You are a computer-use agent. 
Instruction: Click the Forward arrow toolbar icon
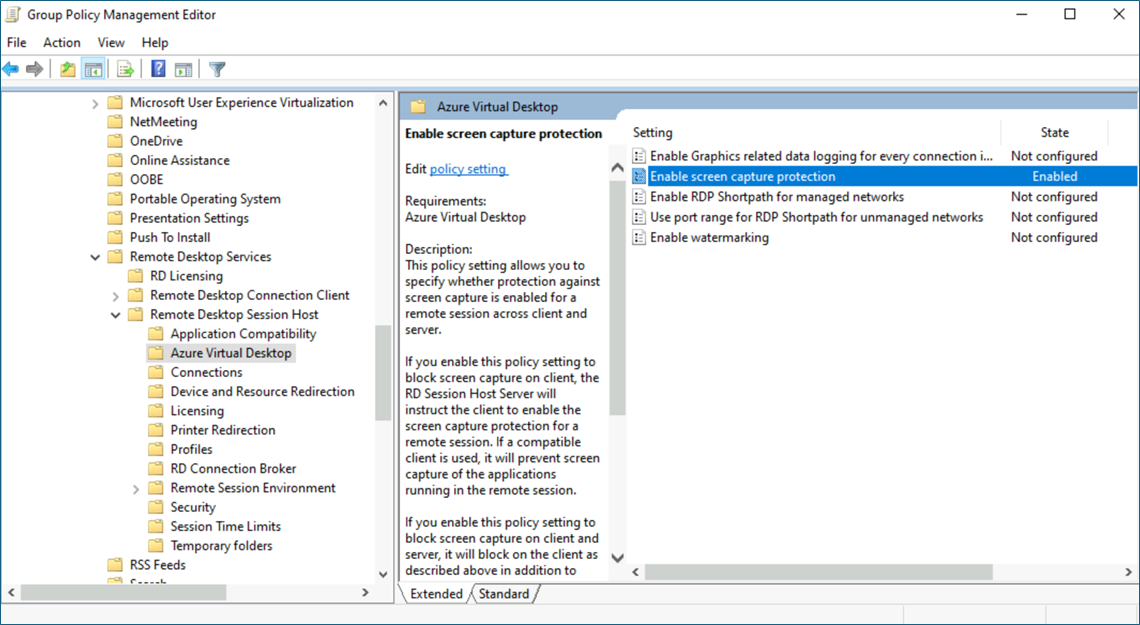[x=34, y=69]
